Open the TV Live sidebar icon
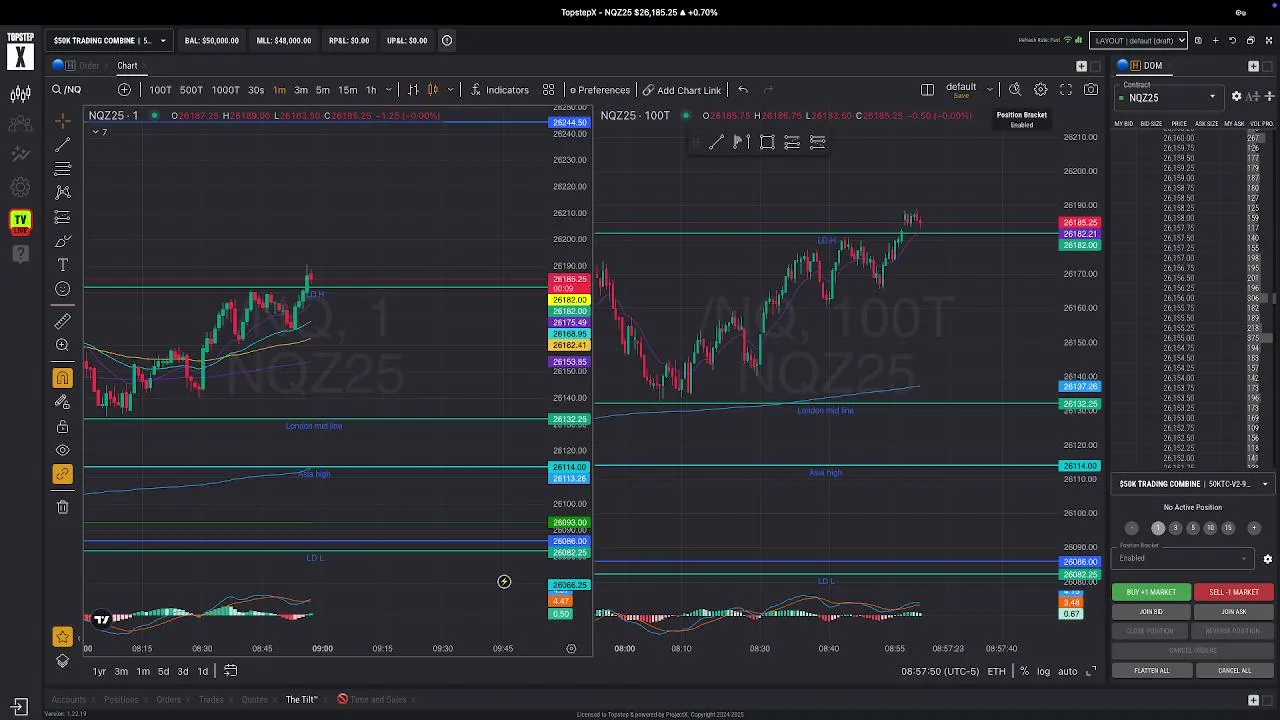 (20, 222)
